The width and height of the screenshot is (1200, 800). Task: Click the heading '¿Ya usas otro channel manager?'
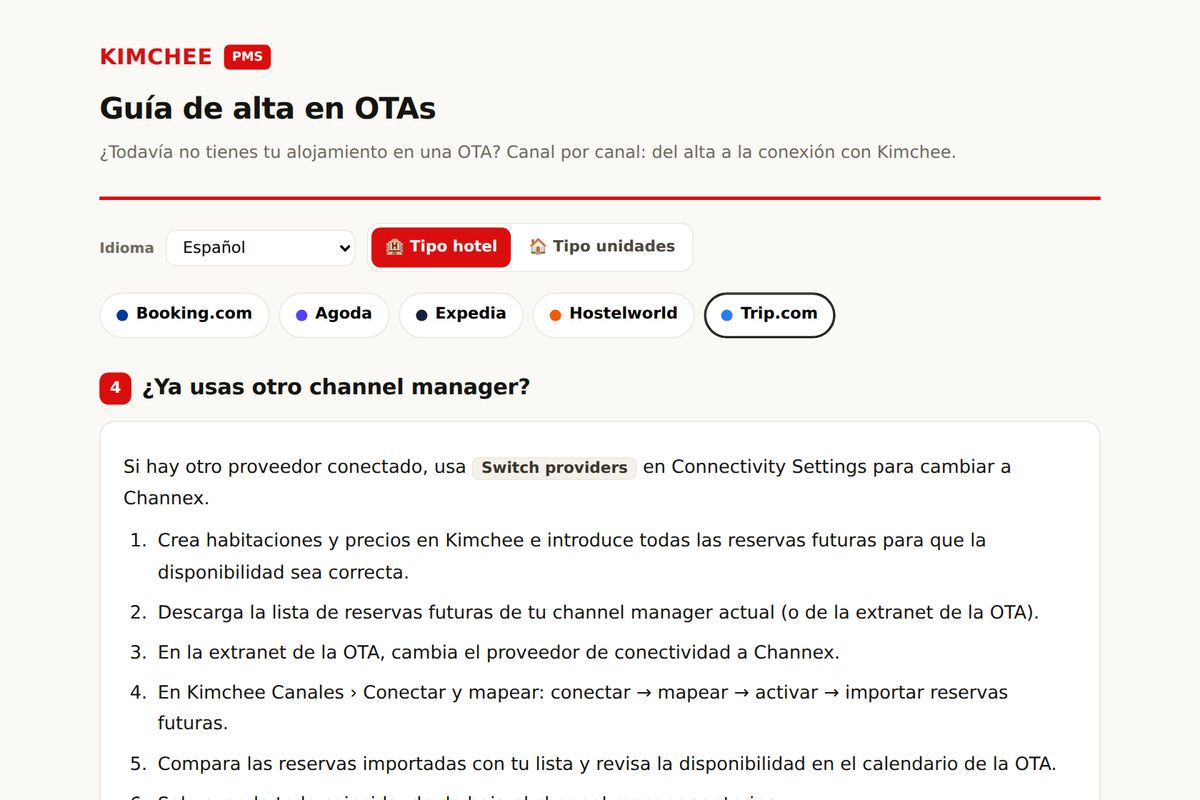pyautogui.click(x=336, y=387)
